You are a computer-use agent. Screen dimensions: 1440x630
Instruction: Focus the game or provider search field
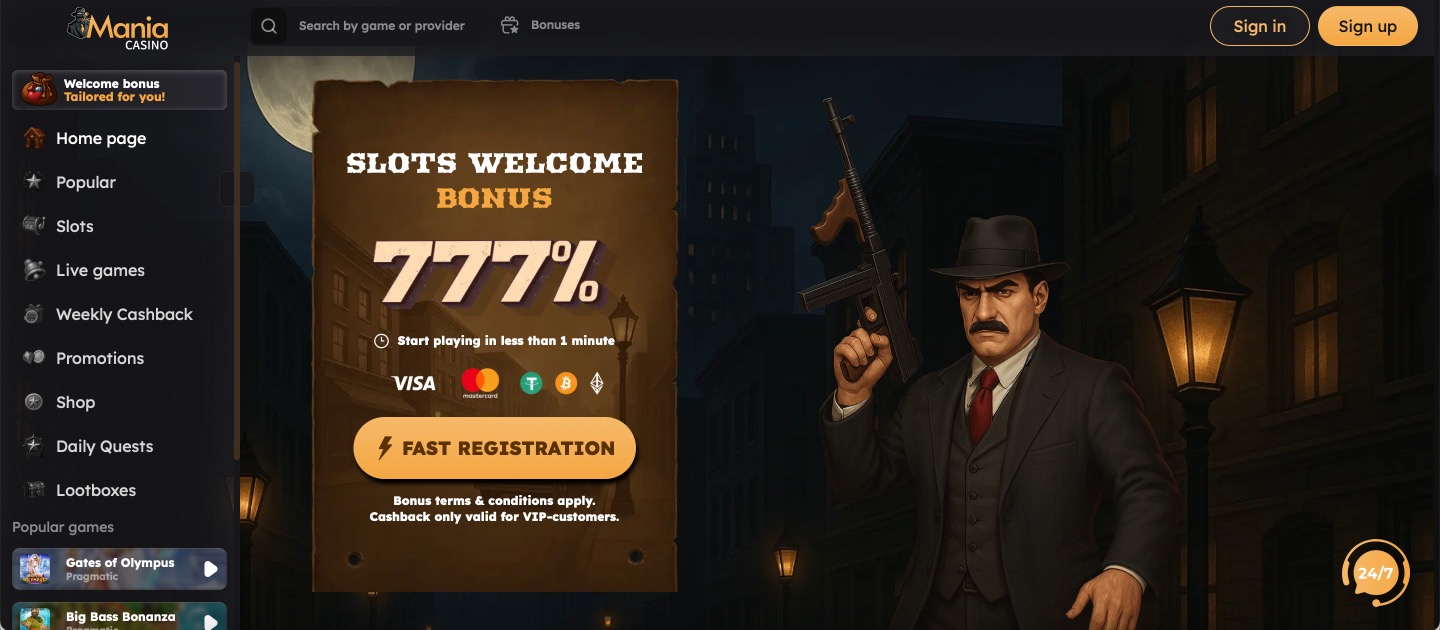382,26
